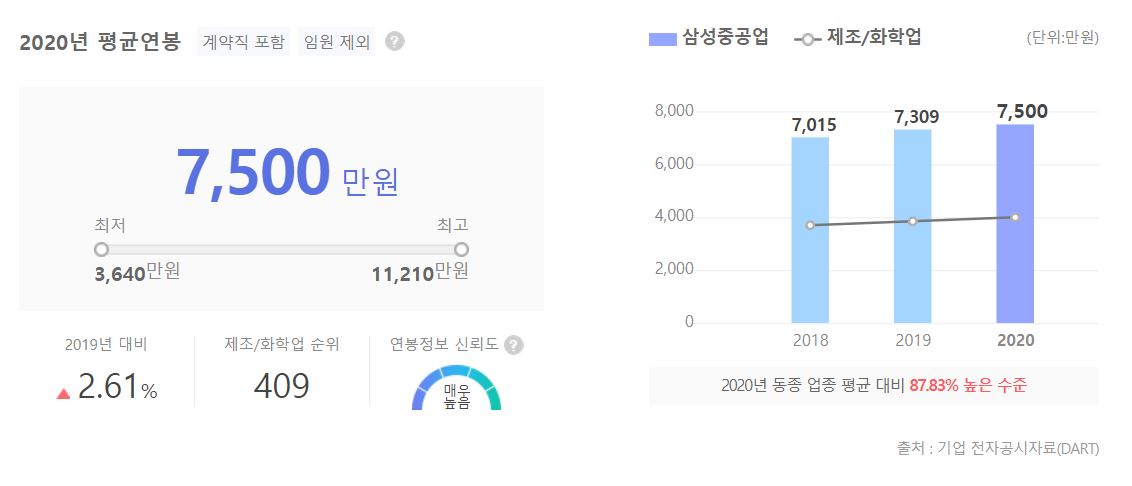
Task: Click the help icon beside 연봉정보 신뢰도
Action: point(513,345)
